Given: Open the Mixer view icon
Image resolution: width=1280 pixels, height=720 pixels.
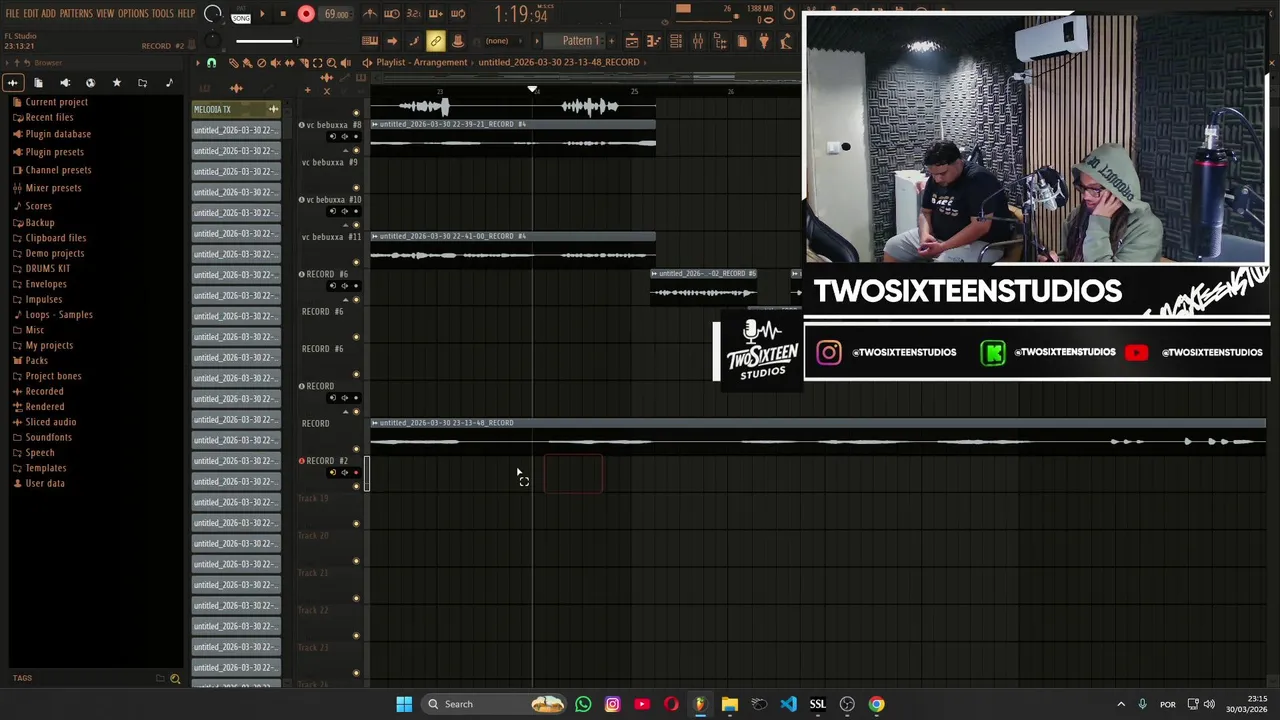Looking at the screenshot, I should (x=698, y=41).
